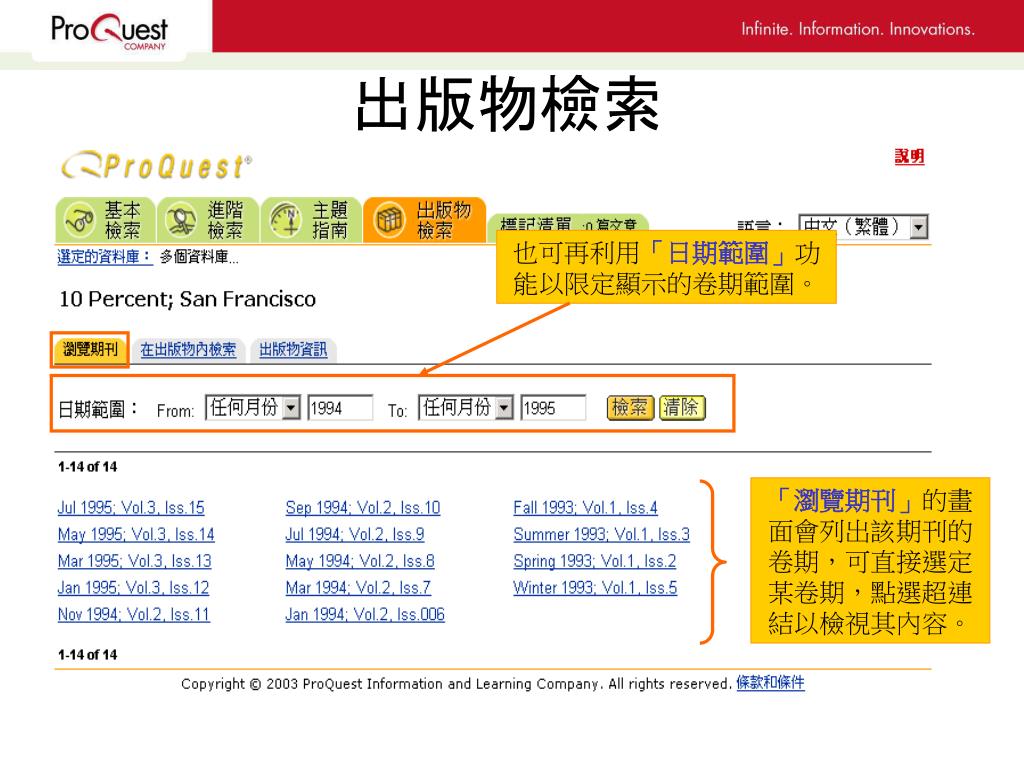This screenshot has height=768, width=1024.
Task: Click the stylized ProQuest logo above tabs
Action: [x=157, y=166]
